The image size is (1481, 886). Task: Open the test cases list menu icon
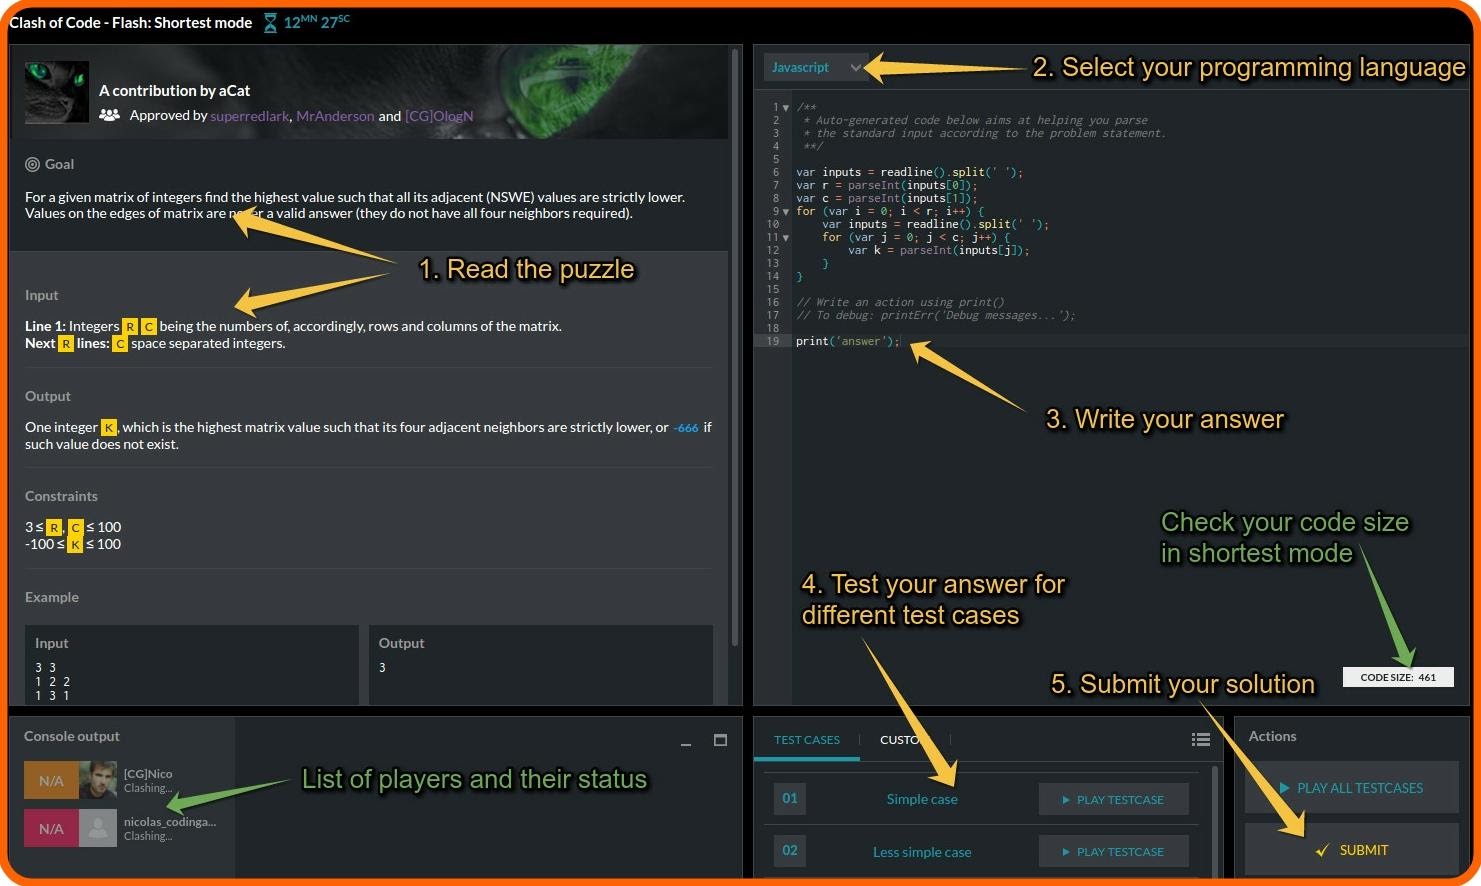pyautogui.click(x=1201, y=740)
